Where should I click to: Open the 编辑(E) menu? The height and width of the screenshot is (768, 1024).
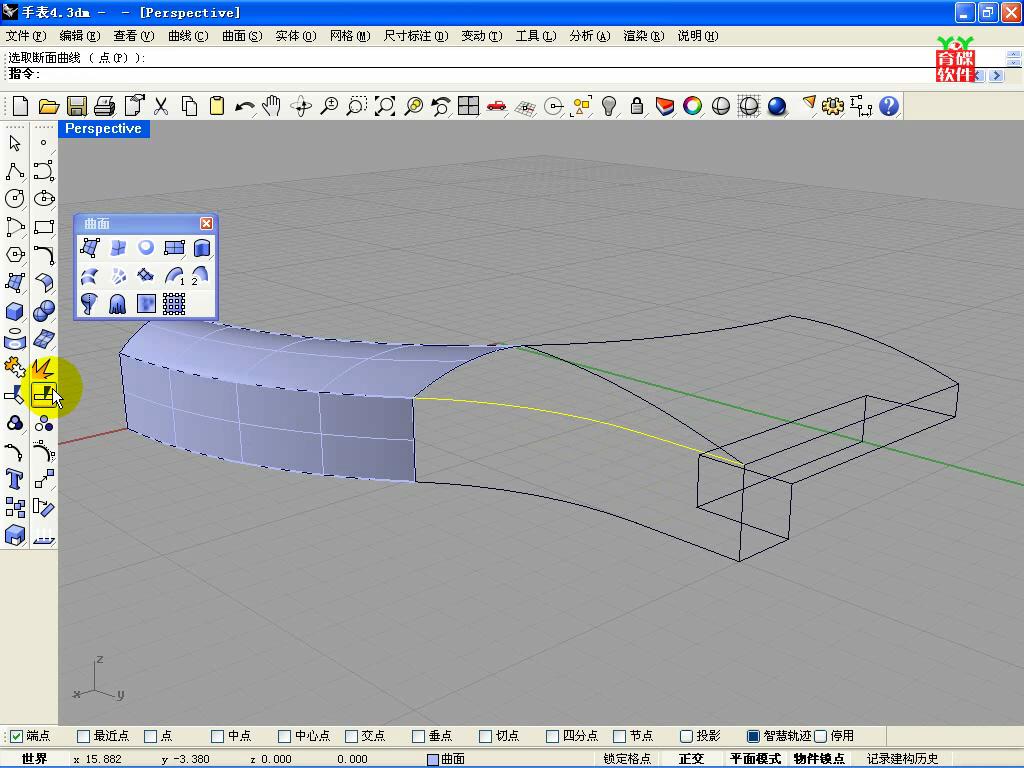point(80,36)
